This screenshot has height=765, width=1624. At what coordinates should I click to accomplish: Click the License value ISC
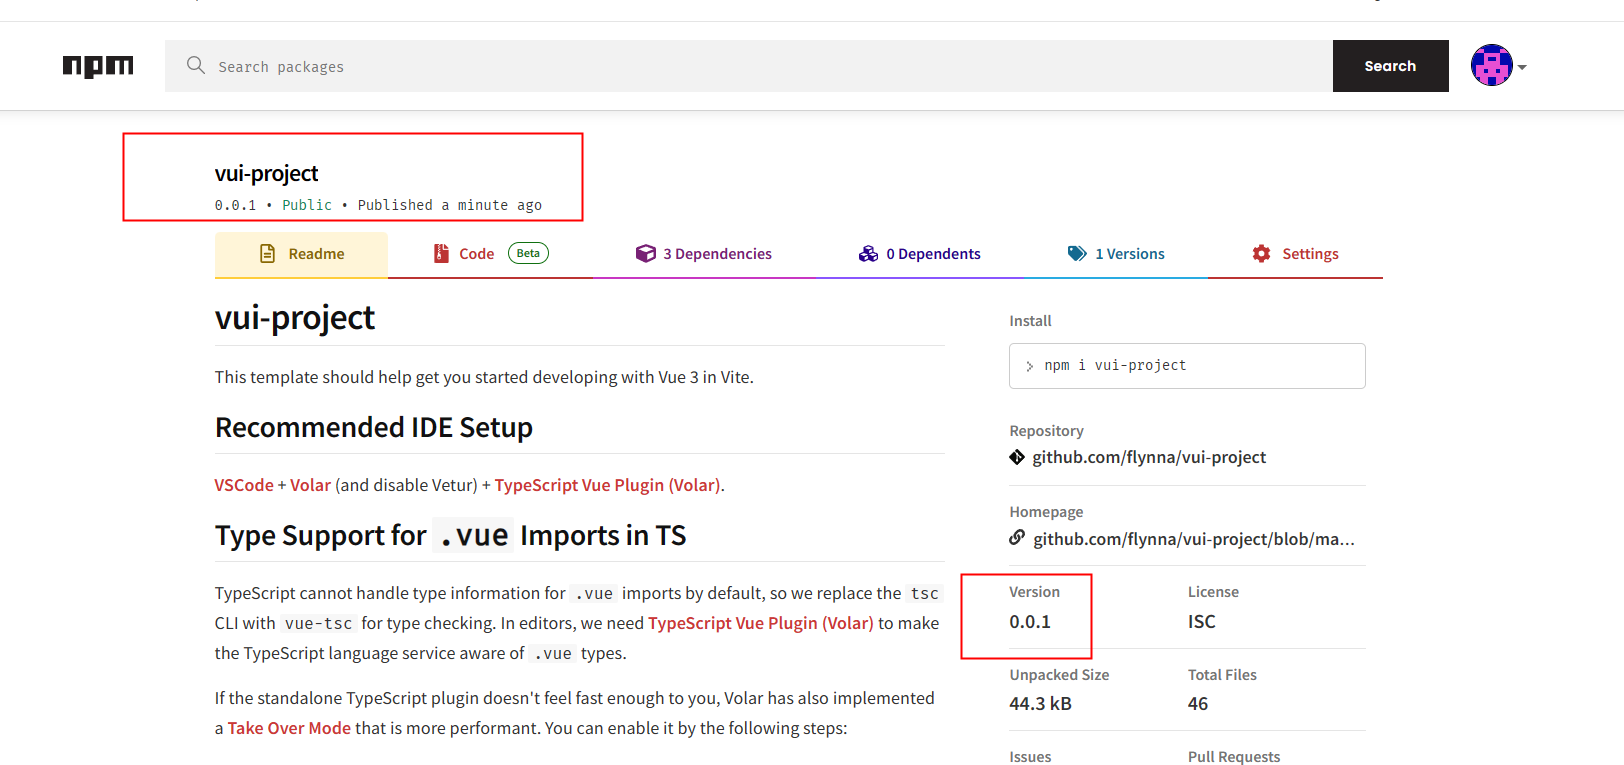[1202, 622]
